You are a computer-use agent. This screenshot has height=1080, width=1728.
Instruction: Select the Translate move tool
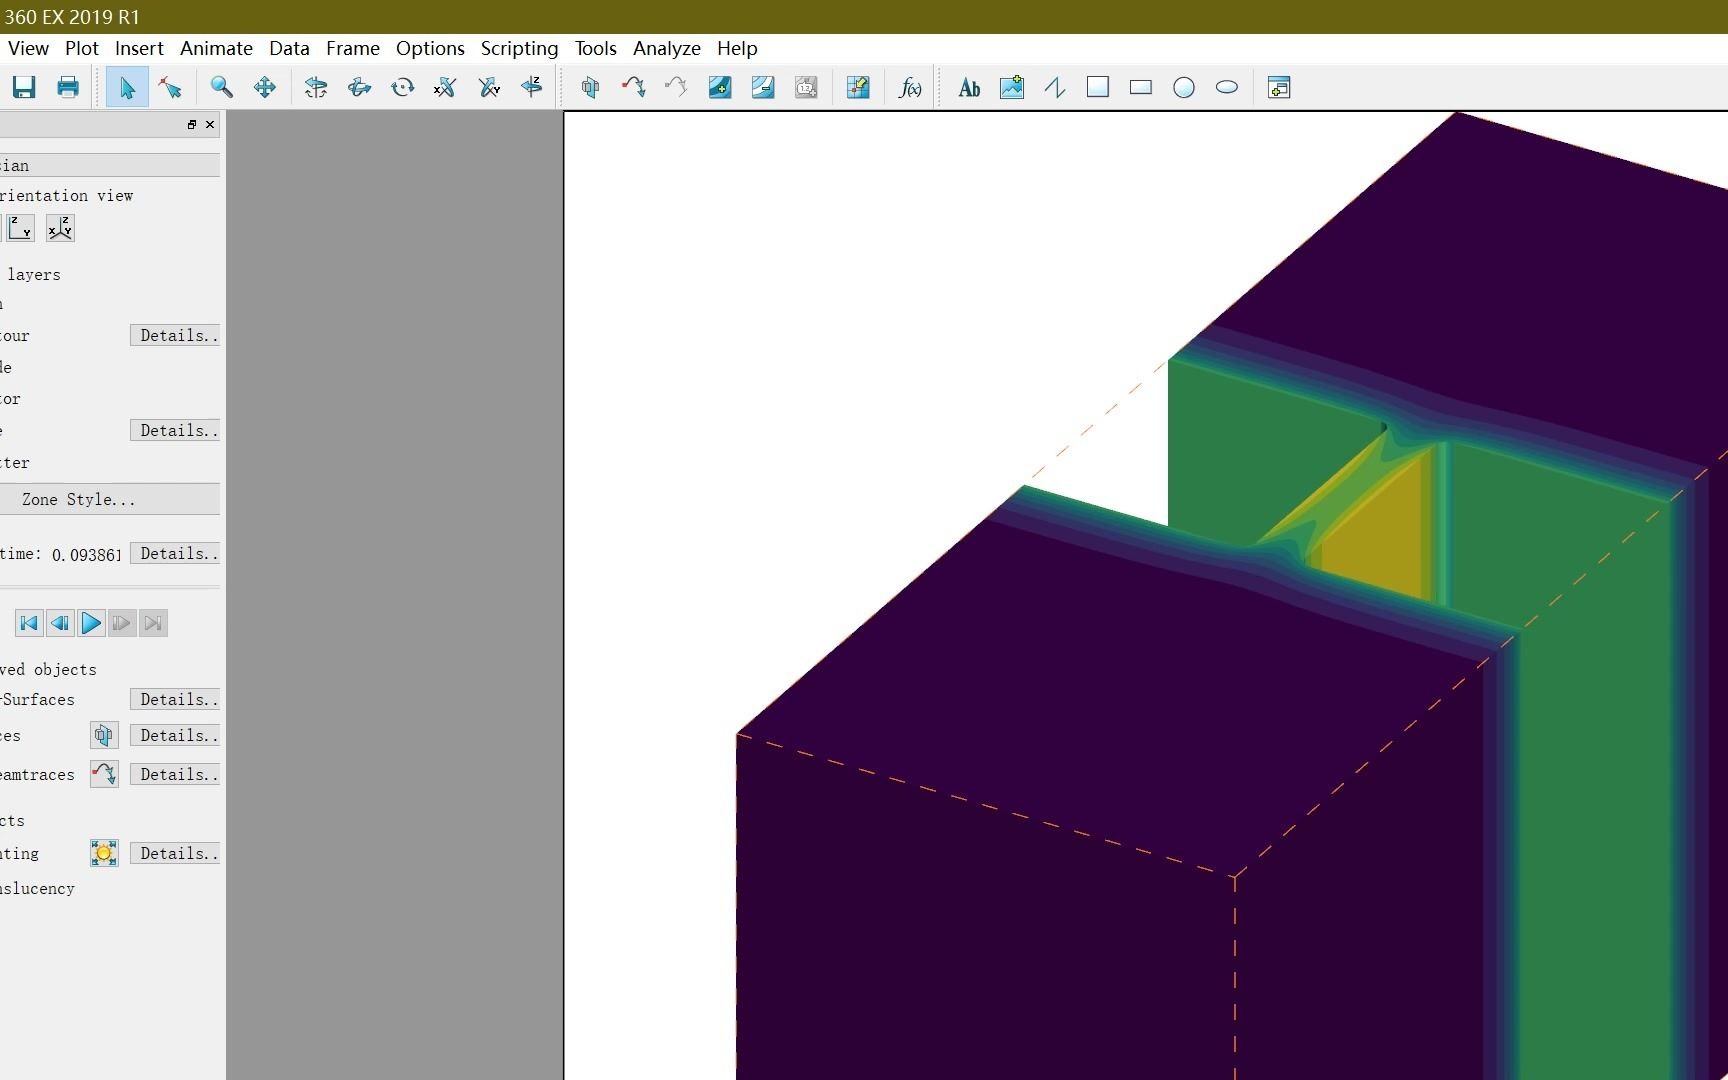(265, 88)
